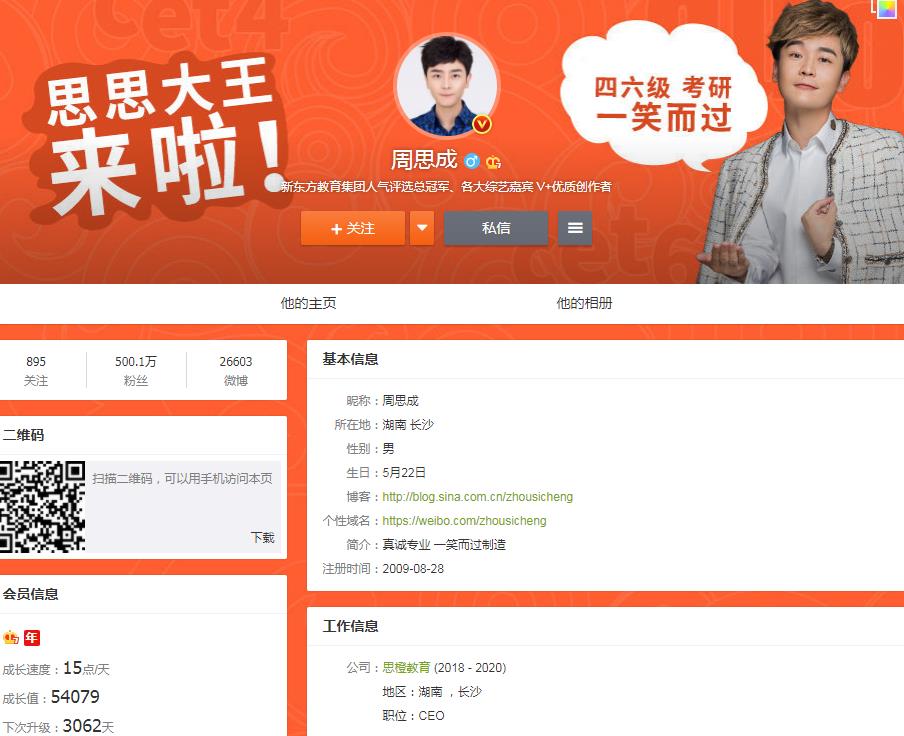This screenshot has width=904, height=736.
Task: Open the hamburger more-options menu button
Action: [x=575, y=228]
